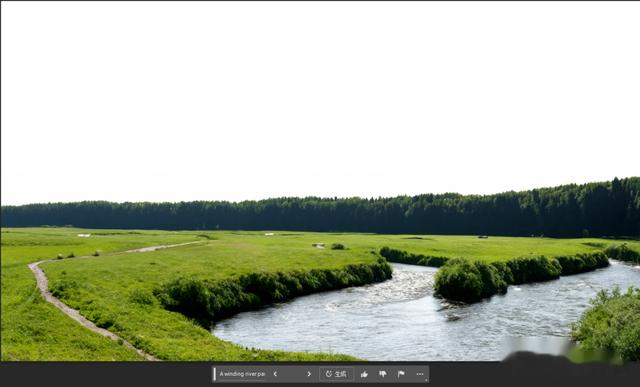Click the thumbs down icon on taskbar
The height and width of the screenshot is (387, 640).
[x=382, y=374]
